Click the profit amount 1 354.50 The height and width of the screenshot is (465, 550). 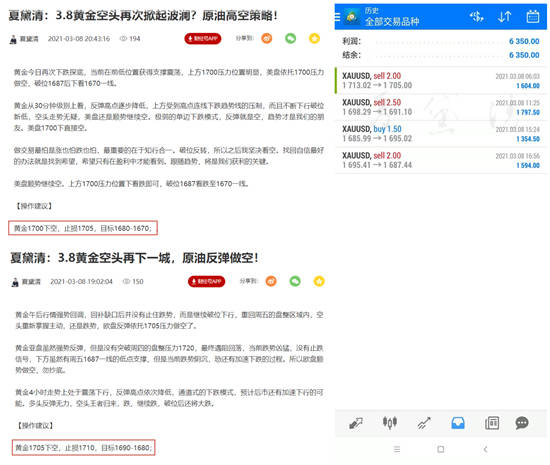[528, 139]
